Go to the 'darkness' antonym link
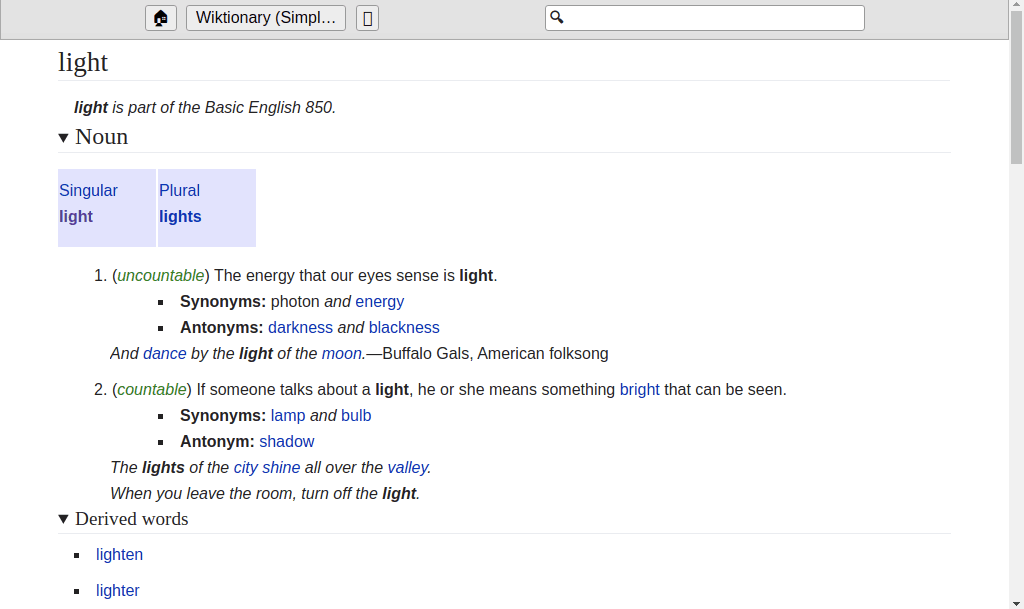Image resolution: width=1024 pixels, height=609 pixels. coord(300,327)
